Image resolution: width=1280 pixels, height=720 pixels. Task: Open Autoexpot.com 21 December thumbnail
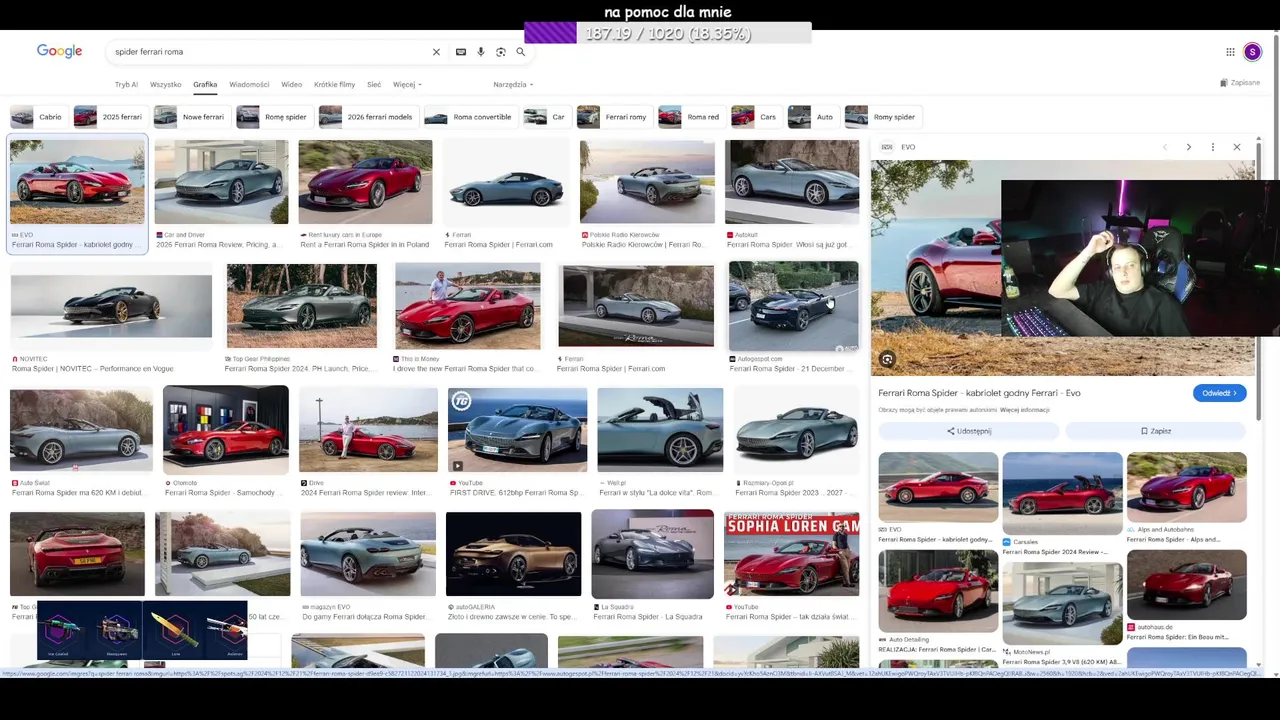pos(793,306)
